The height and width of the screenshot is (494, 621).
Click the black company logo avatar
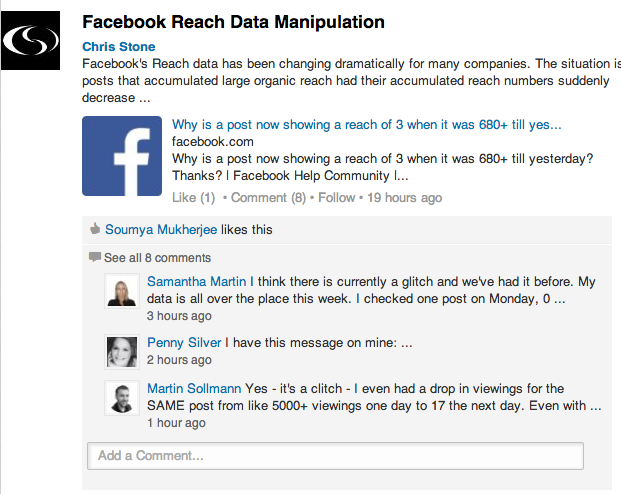click(x=30, y=40)
